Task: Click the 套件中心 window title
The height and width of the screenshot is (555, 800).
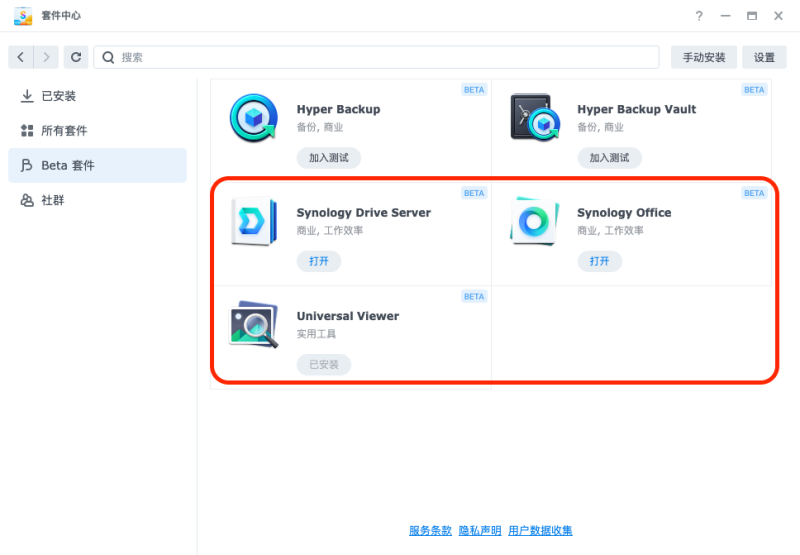Action: click(x=61, y=16)
